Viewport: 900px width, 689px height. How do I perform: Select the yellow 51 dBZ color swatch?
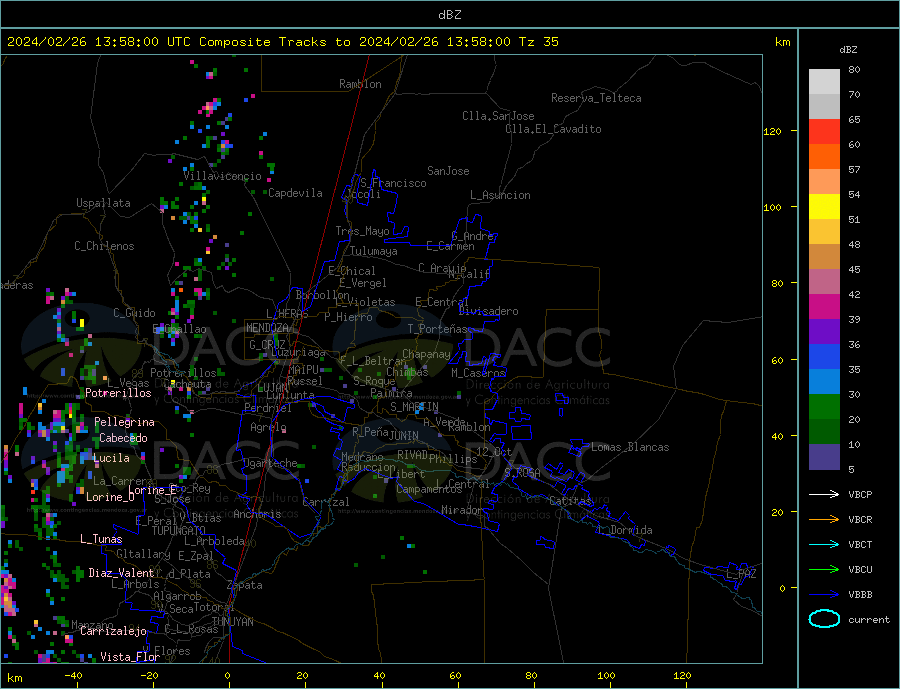tap(824, 207)
